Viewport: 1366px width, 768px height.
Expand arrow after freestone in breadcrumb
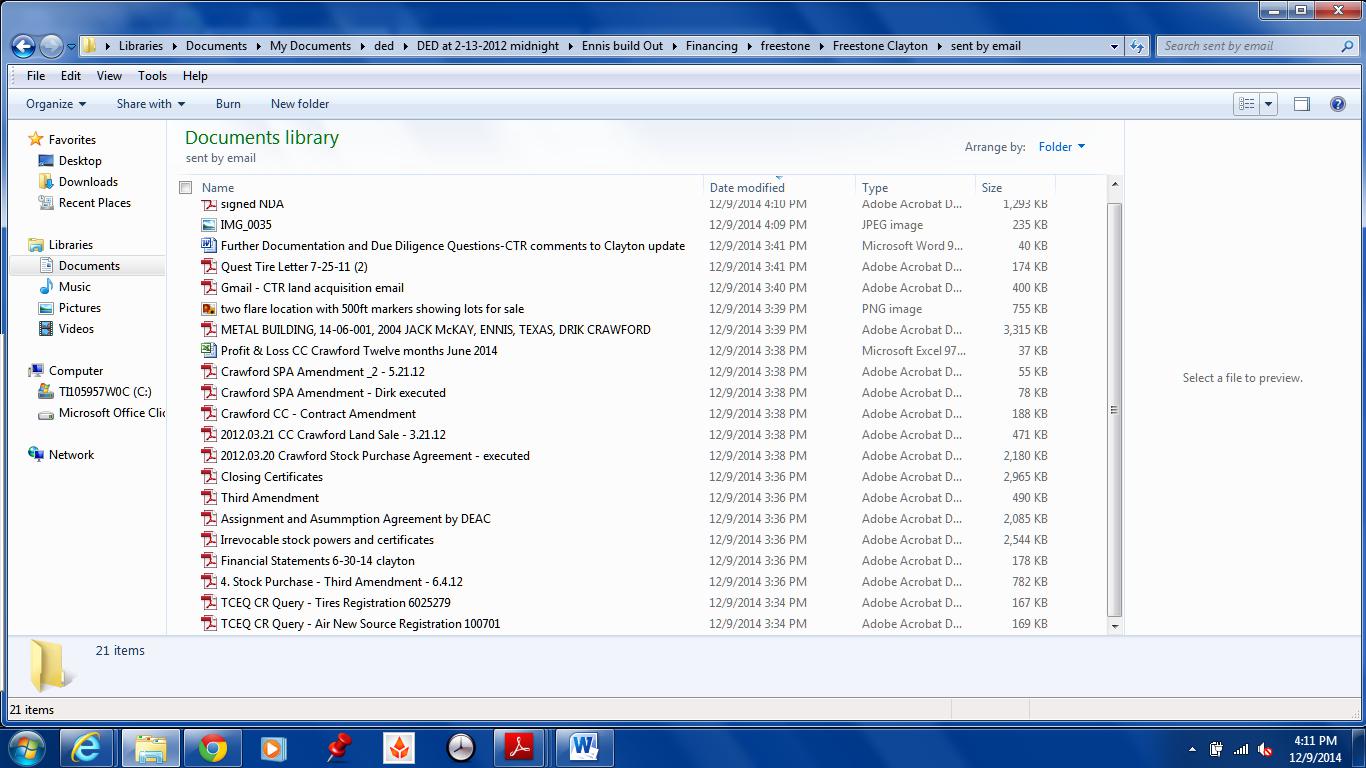click(x=821, y=46)
